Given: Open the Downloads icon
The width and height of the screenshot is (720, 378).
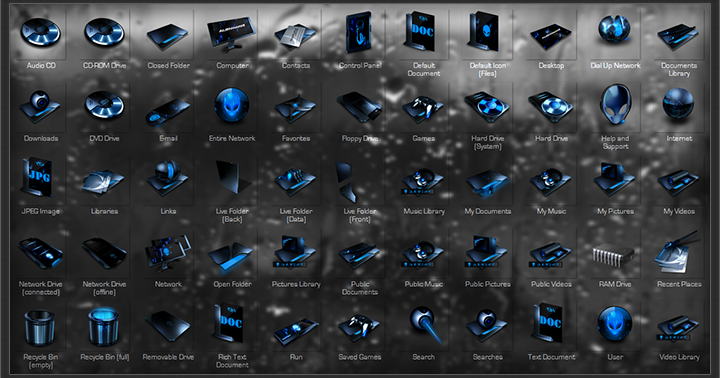Looking at the screenshot, I should point(40,107).
